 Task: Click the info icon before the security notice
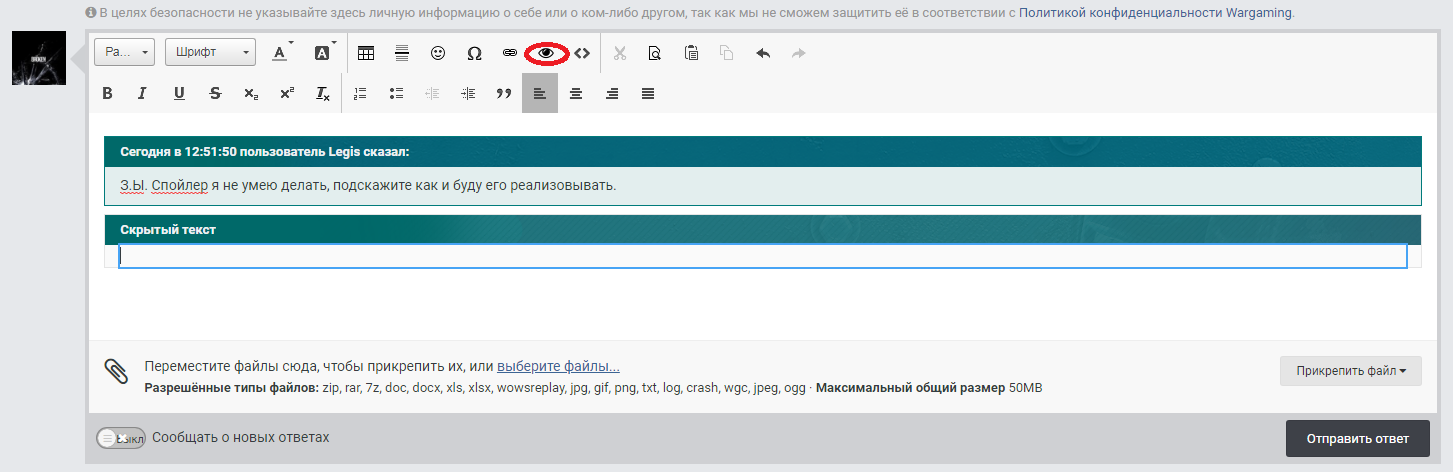click(x=90, y=13)
